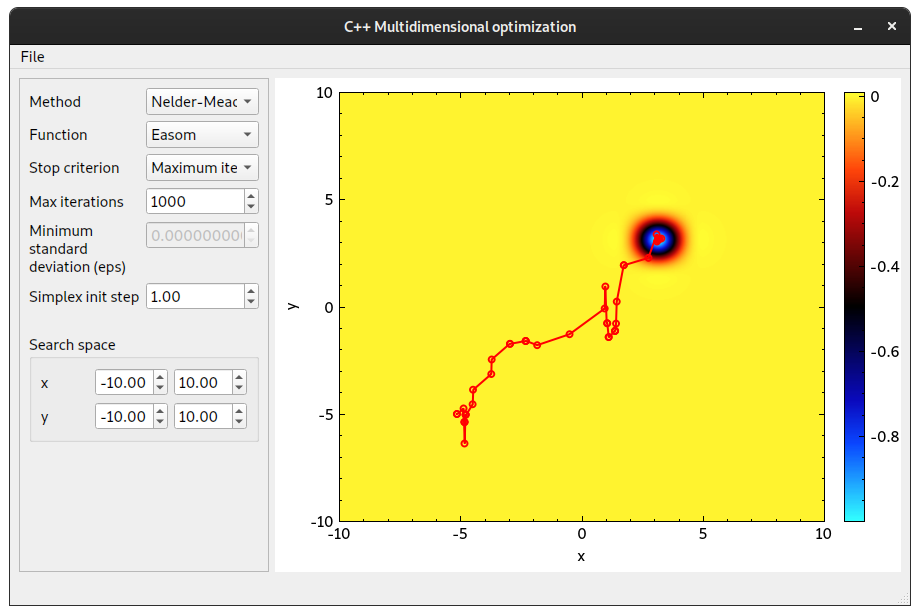920x615 pixels.
Task: Increase the Simplex init step value
Action: coord(251,291)
